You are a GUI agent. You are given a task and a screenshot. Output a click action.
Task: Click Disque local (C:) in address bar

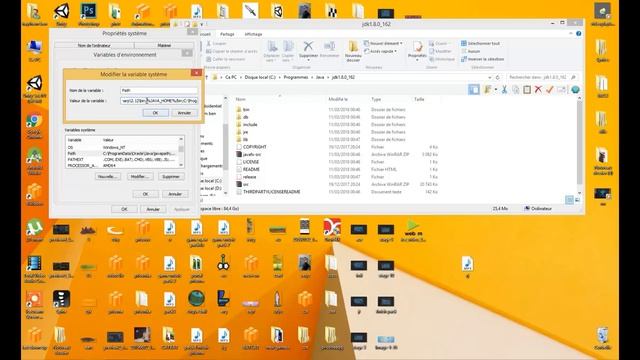tap(260, 77)
